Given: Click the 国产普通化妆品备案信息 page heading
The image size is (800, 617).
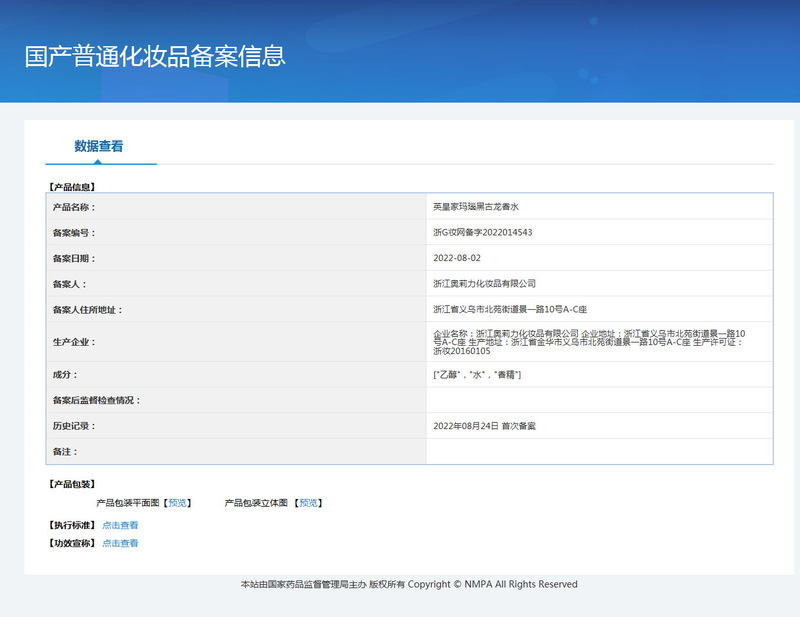Looking at the screenshot, I should point(155,56).
